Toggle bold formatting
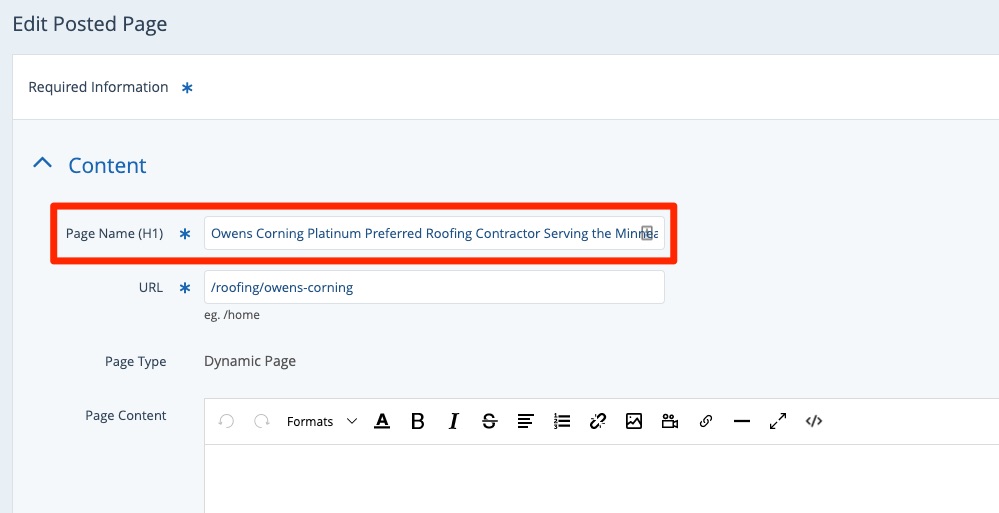Image resolution: width=999 pixels, height=513 pixels. point(418,422)
